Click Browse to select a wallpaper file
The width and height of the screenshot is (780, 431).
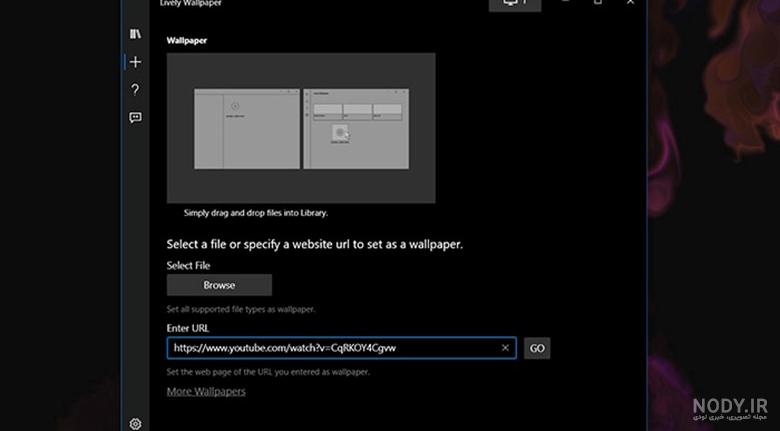[x=219, y=285]
